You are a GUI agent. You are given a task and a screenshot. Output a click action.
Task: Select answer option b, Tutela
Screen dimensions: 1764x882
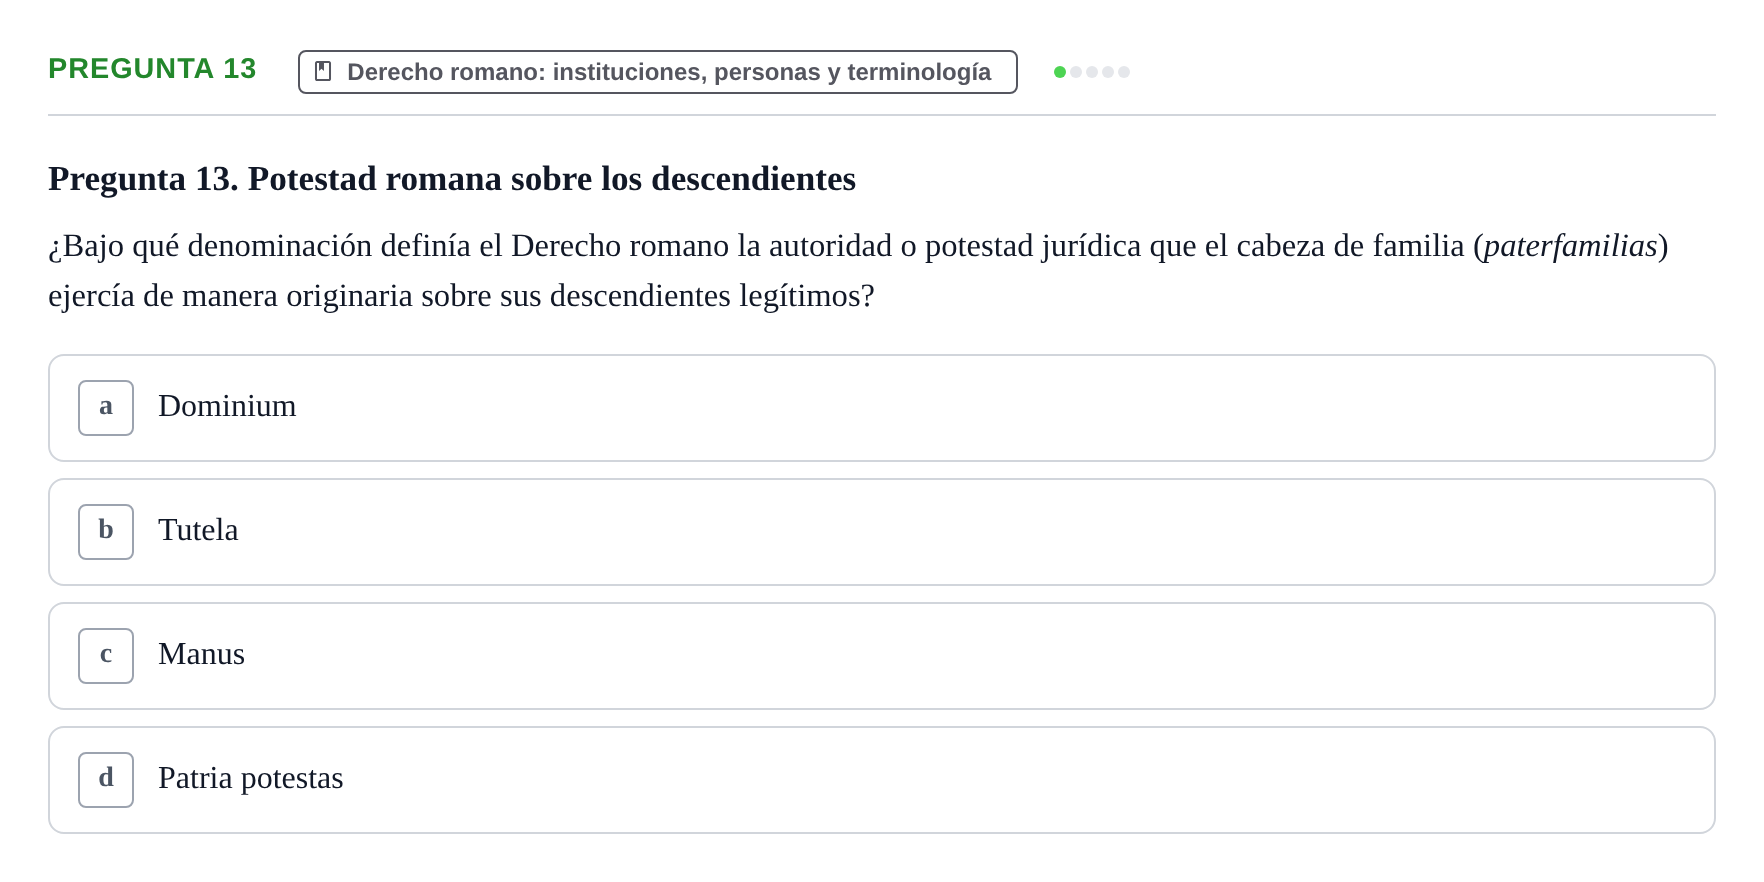(x=881, y=532)
